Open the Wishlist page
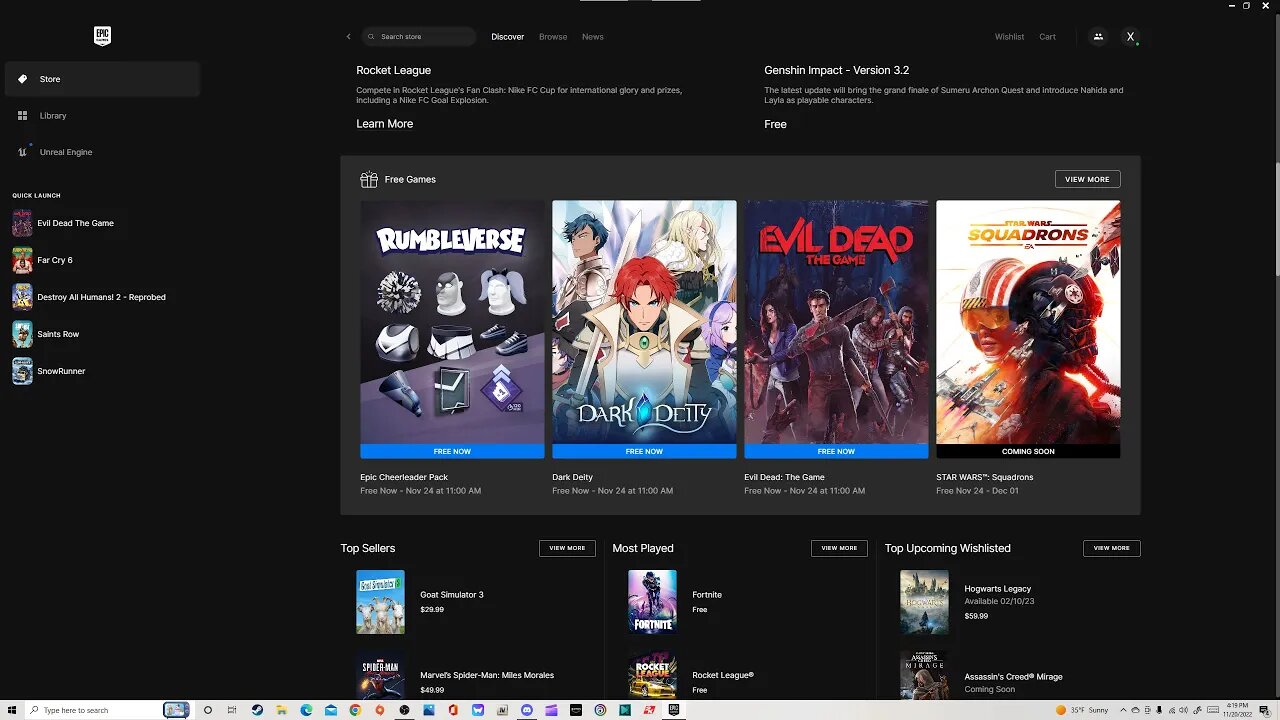The image size is (1280, 720). tap(1009, 37)
